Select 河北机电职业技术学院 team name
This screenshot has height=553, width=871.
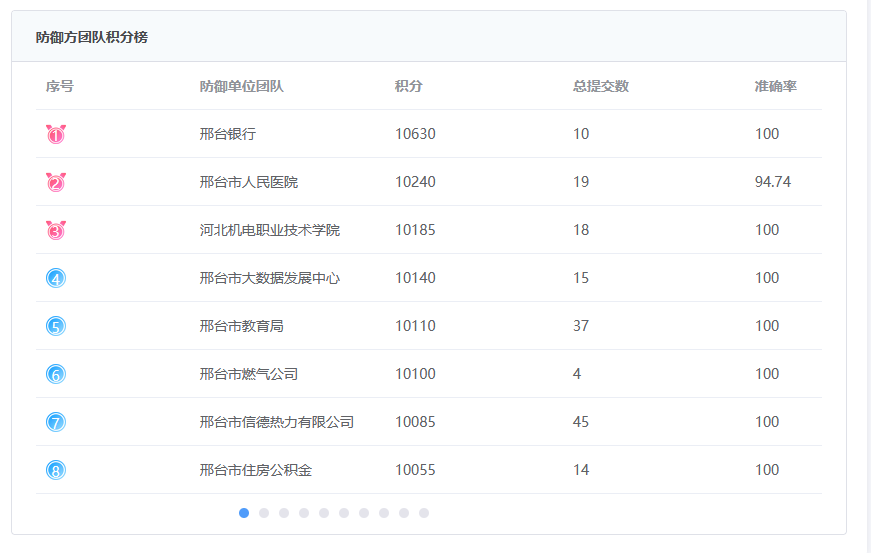[x=269, y=230]
